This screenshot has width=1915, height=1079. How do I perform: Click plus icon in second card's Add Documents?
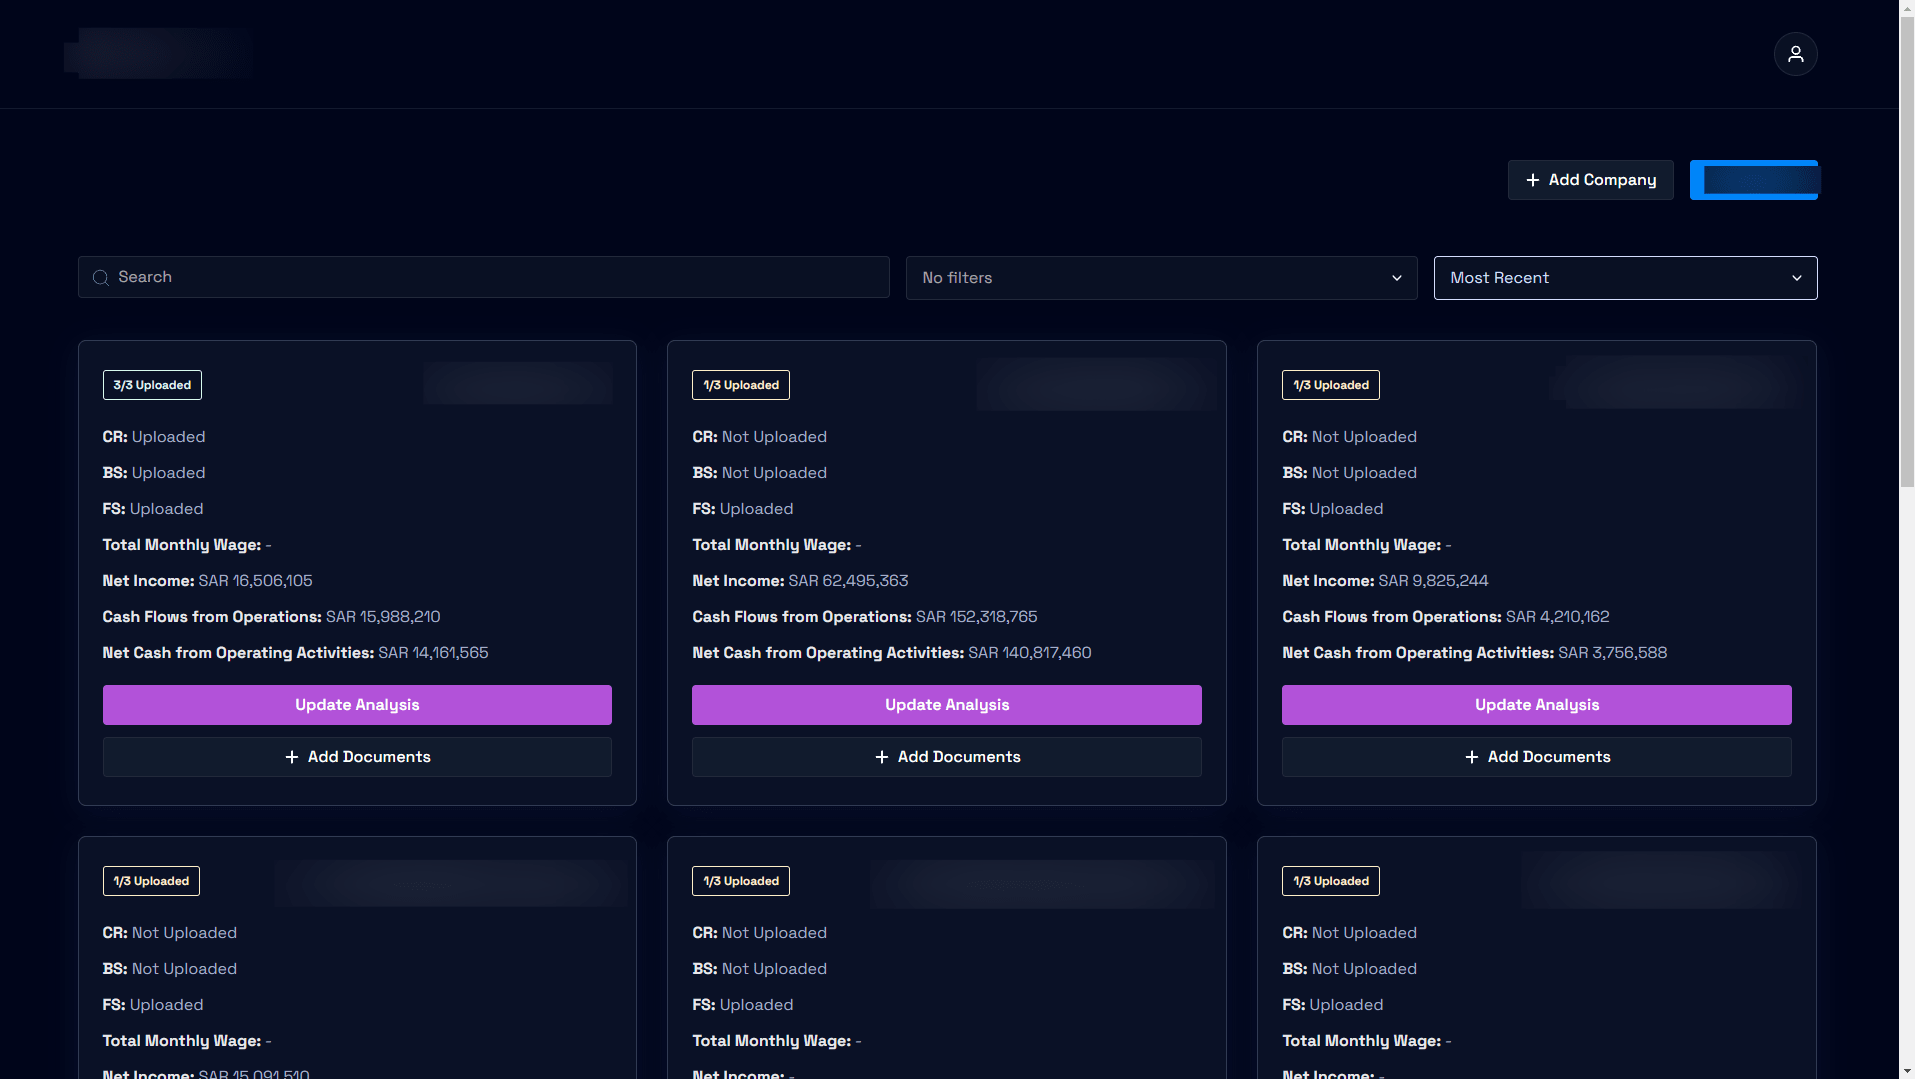882,757
